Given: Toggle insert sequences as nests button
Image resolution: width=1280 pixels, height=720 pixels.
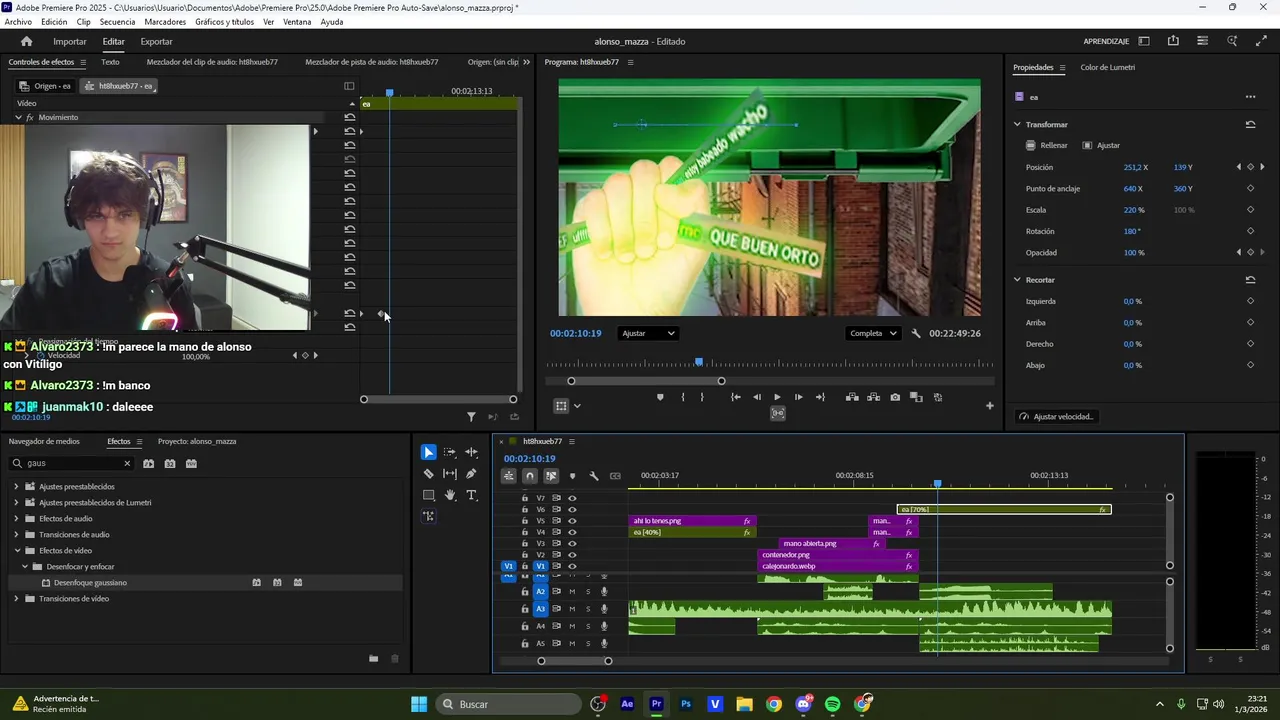Looking at the screenshot, I should tap(508, 476).
